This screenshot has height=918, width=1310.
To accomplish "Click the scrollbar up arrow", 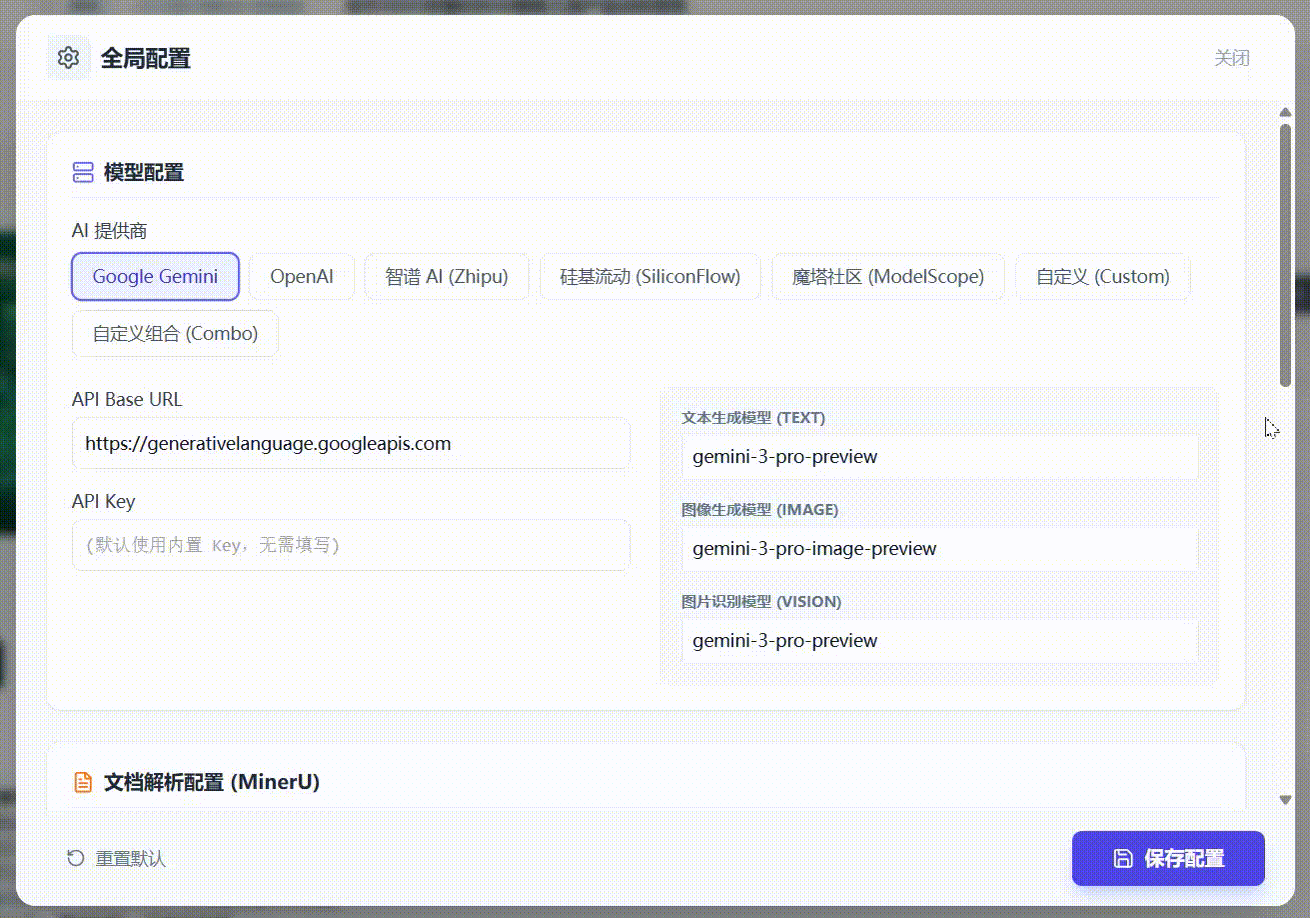I will [1285, 112].
